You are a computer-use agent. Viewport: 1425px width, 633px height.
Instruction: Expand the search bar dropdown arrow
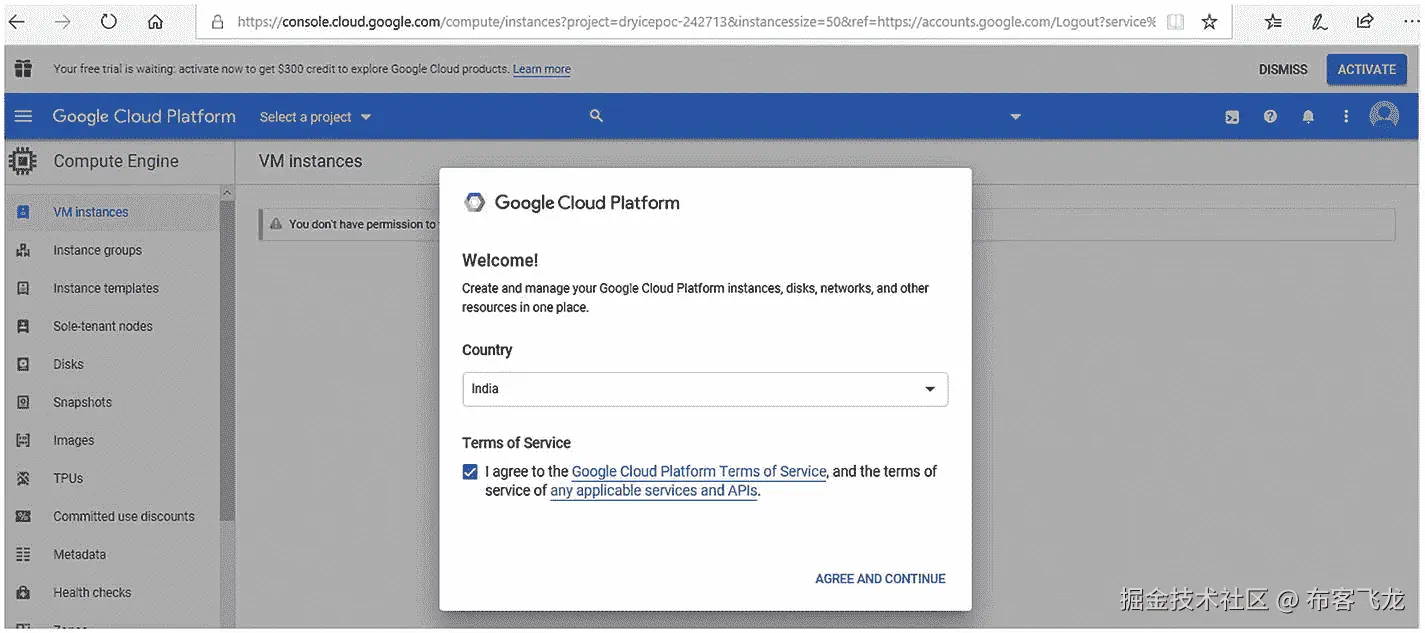point(1015,117)
